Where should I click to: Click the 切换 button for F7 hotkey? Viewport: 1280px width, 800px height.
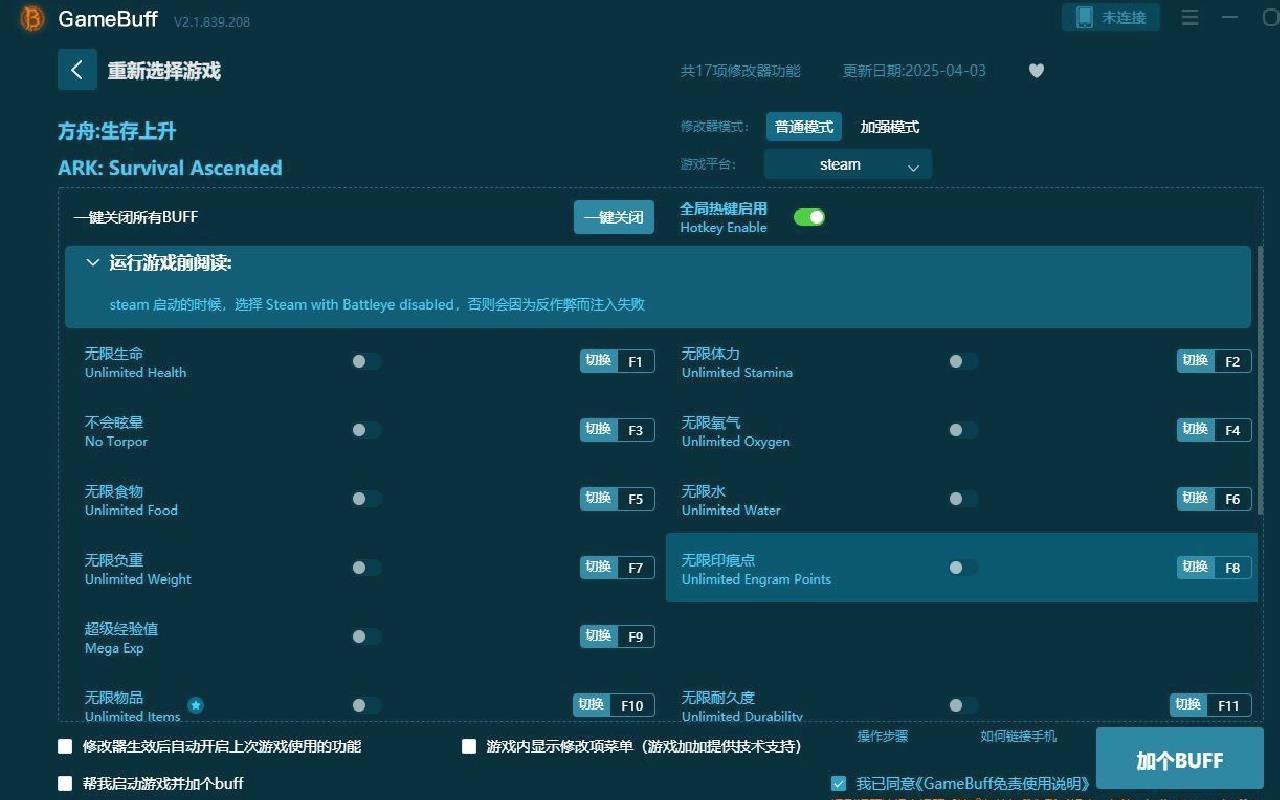pyautogui.click(x=598, y=568)
